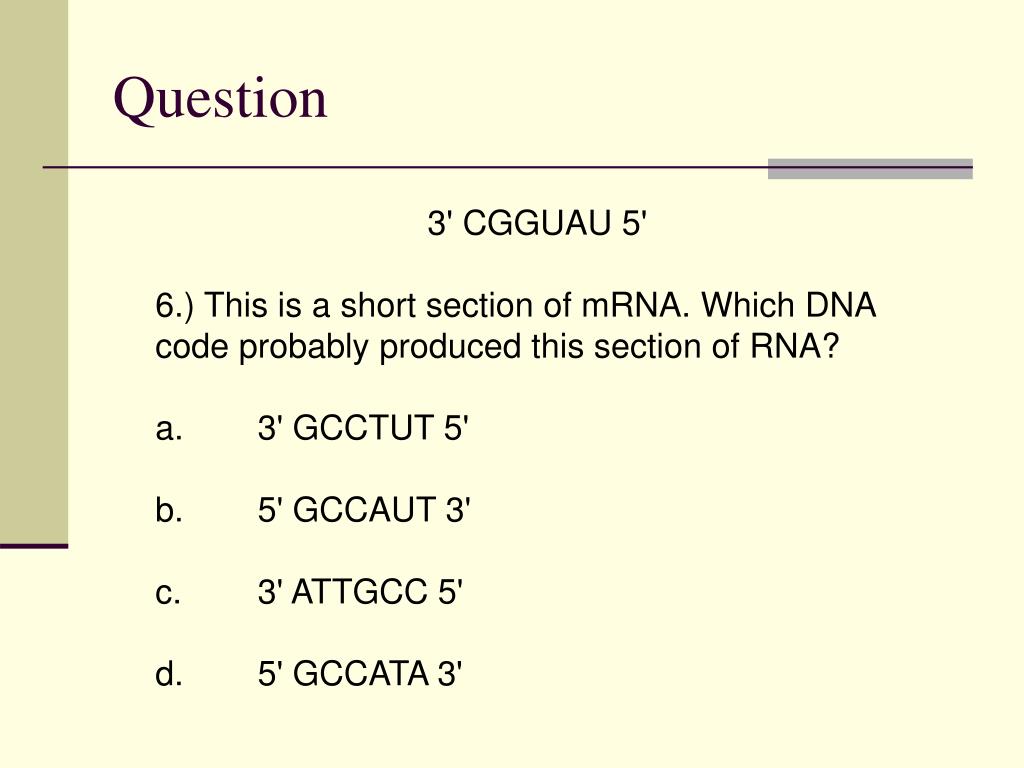Click the "Question" slide title
Viewport: 1024px width, 768px height.
coord(220,99)
